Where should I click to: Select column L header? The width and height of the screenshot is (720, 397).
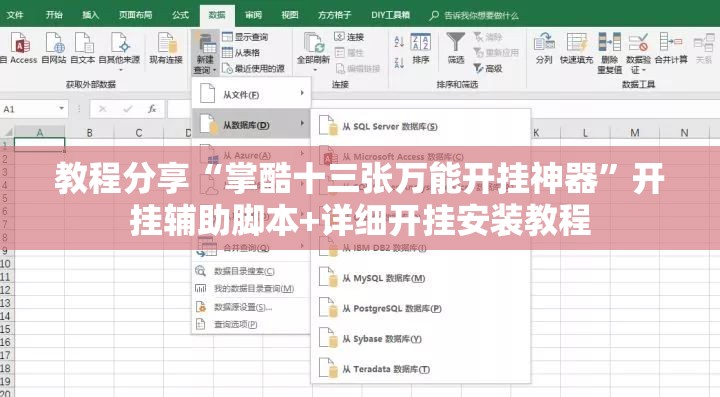[x=585, y=133]
